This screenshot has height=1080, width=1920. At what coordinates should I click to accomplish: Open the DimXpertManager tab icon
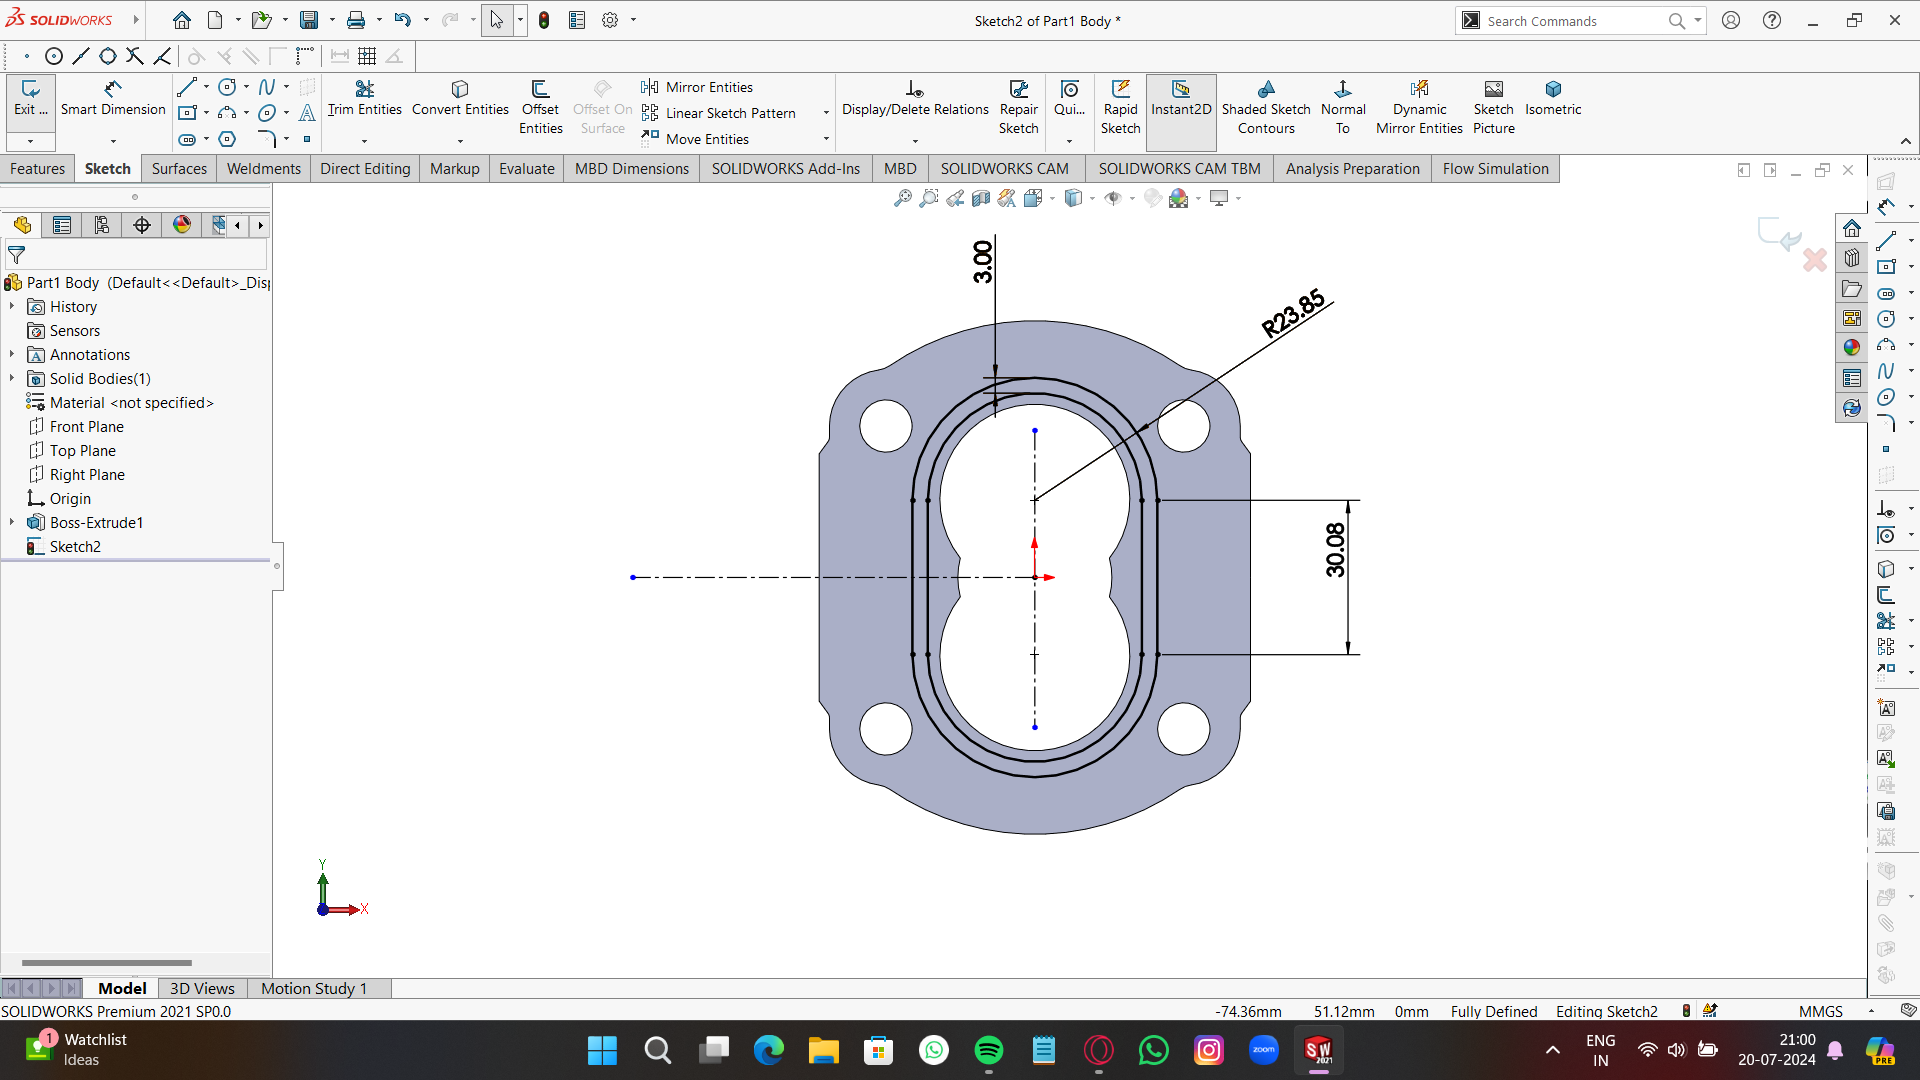pyautogui.click(x=142, y=225)
